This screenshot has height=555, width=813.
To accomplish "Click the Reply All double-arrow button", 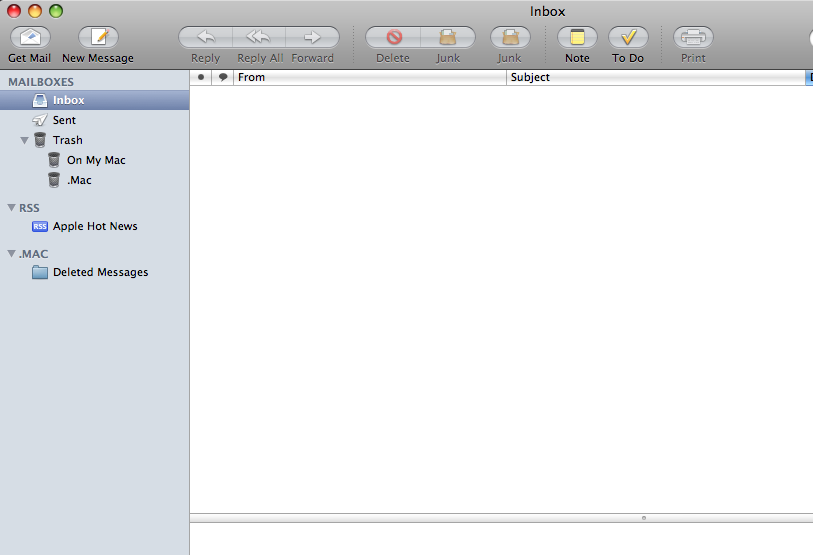I will pos(259,37).
